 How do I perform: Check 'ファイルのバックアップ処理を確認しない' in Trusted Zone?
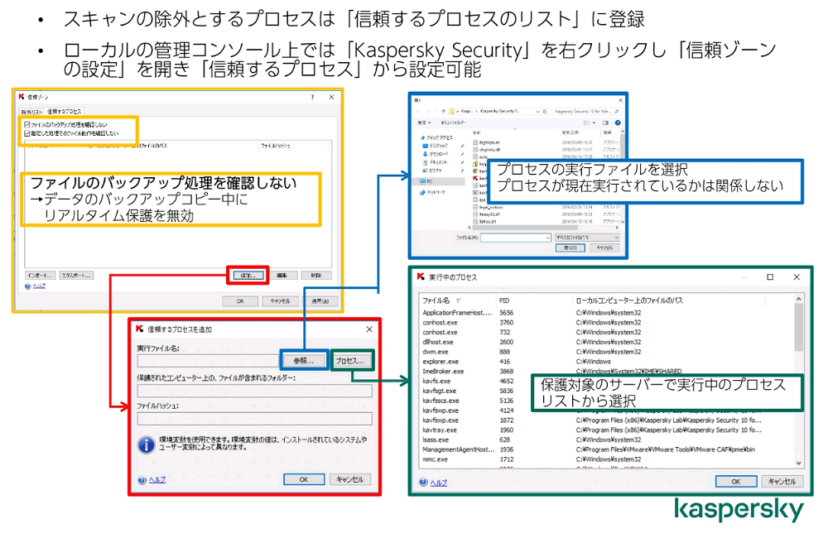pyautogui.click(x=27, y=125)
